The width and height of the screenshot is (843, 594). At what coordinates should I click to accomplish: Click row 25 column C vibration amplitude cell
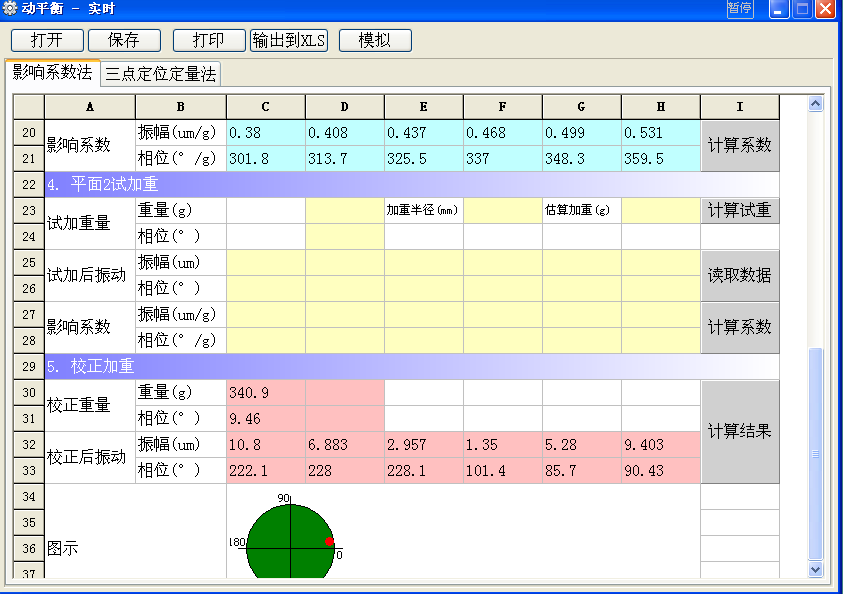tap(266, 262)
